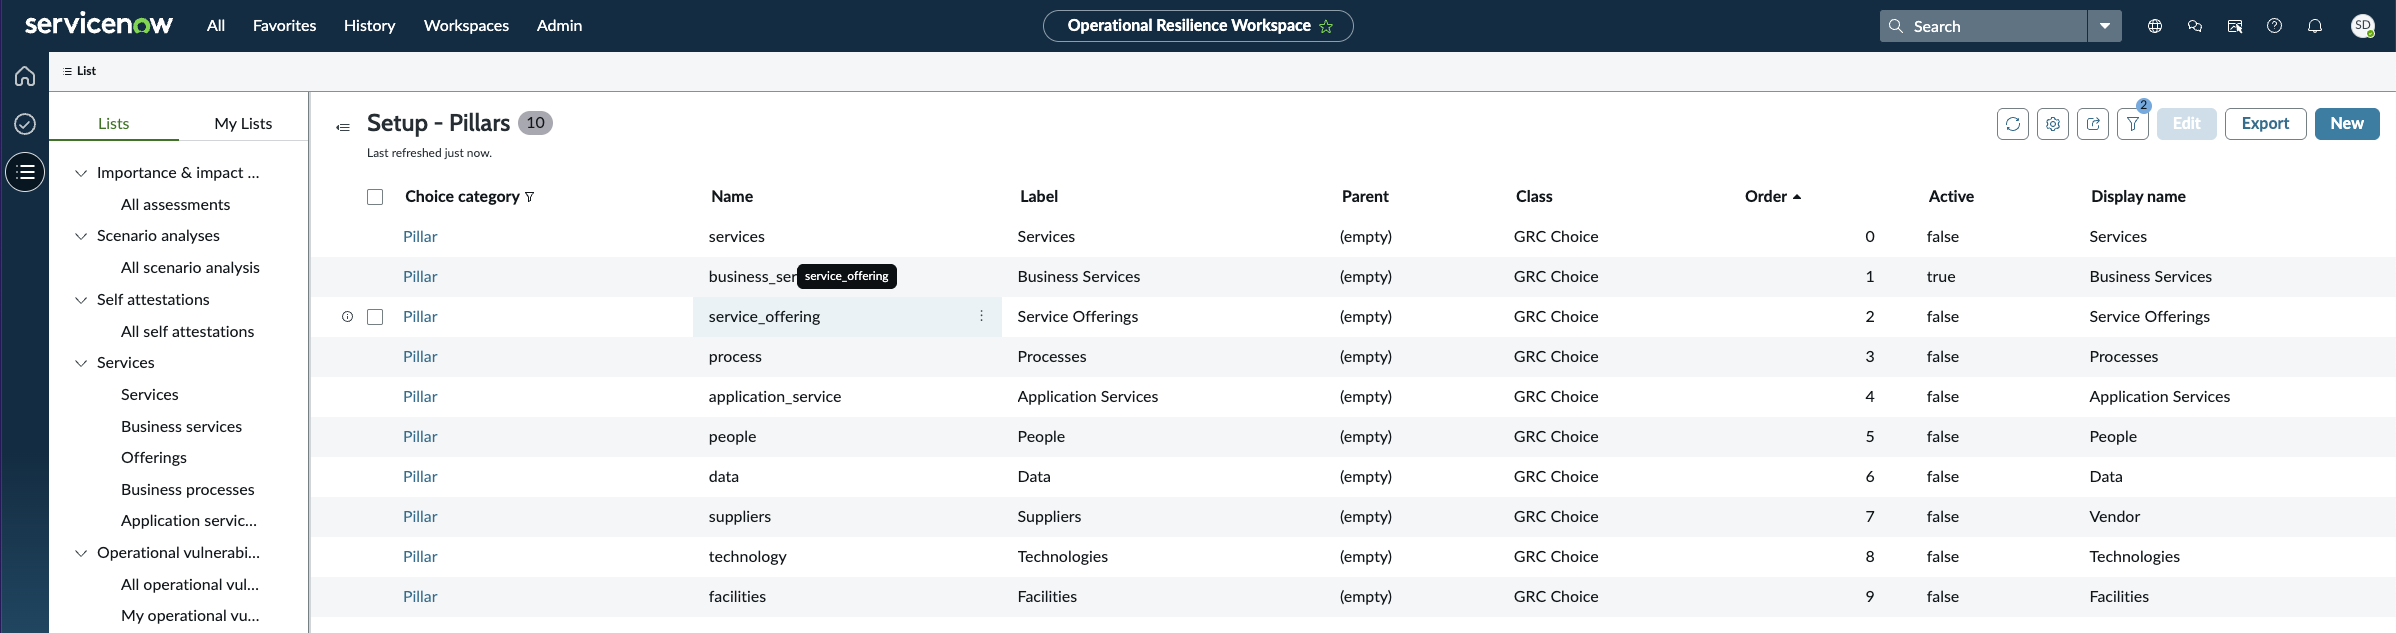Open Business services list
2396x633 pixels.
click(181, 427)
